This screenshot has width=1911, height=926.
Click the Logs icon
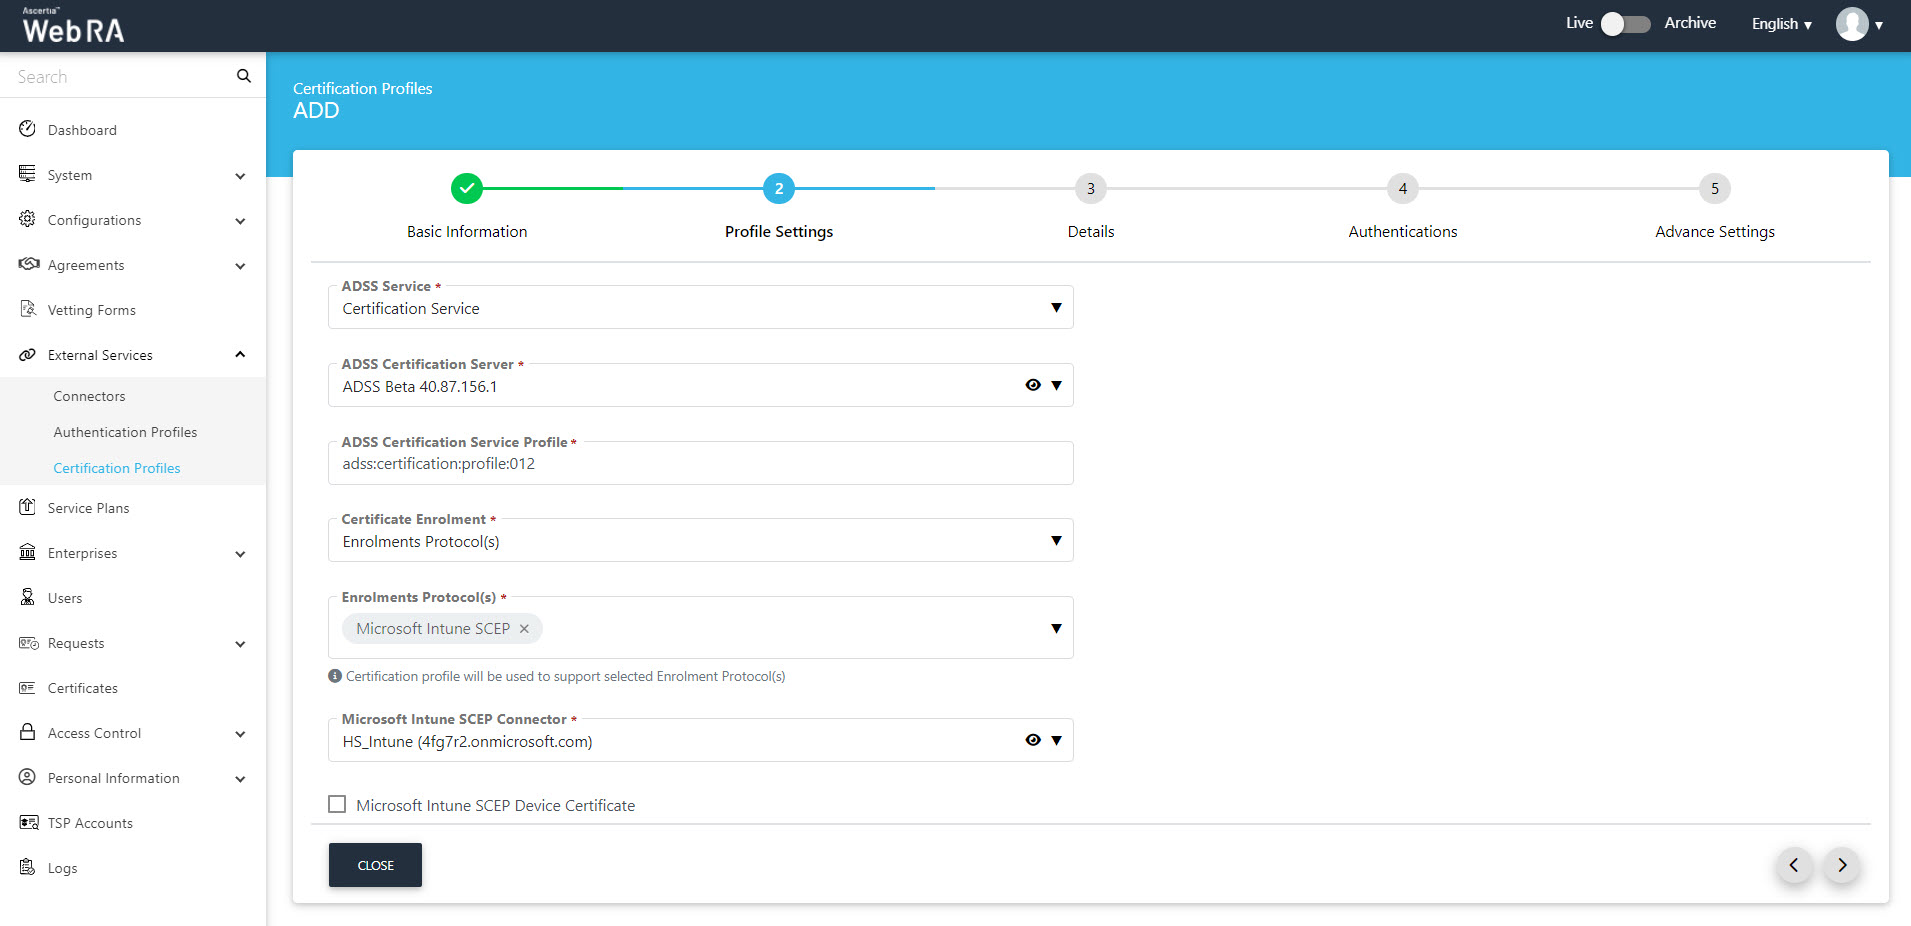[x=28, y=867]
